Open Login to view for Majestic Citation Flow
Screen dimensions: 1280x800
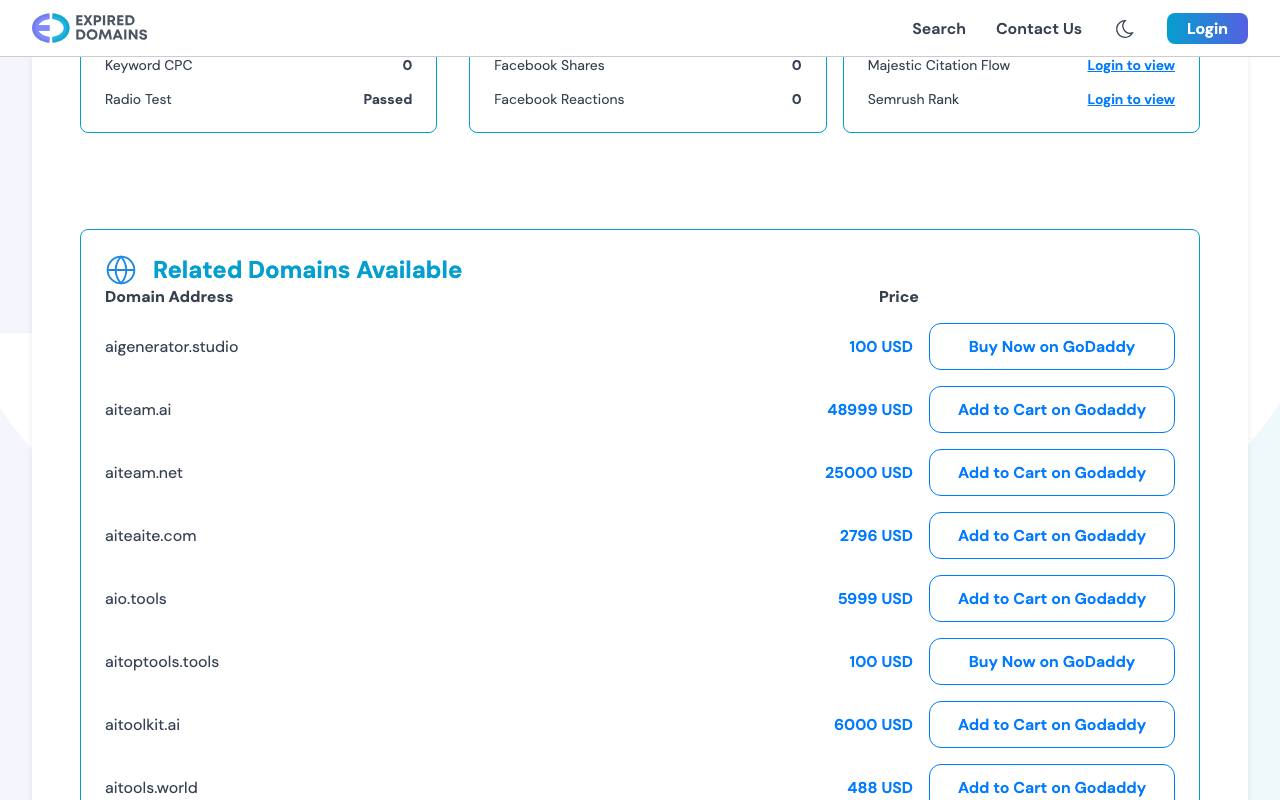pos(1131,65)
